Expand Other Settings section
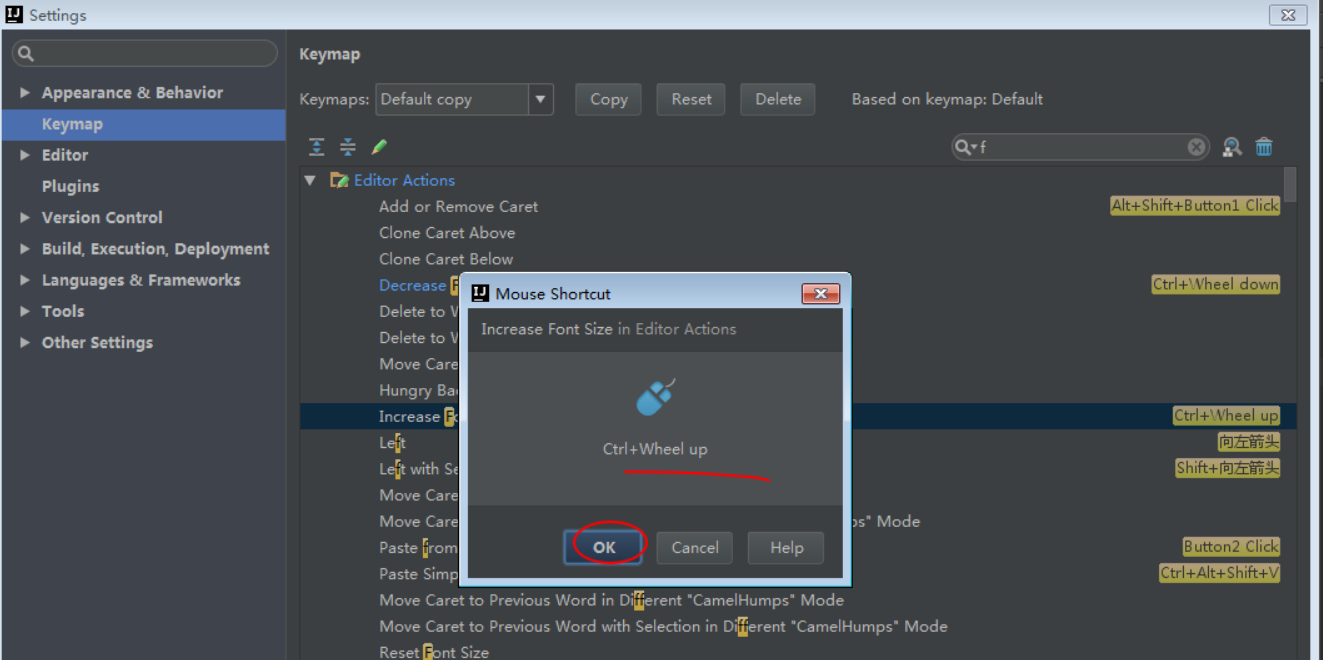Screen dimensions: 1323x660 (x=25, y=342)
